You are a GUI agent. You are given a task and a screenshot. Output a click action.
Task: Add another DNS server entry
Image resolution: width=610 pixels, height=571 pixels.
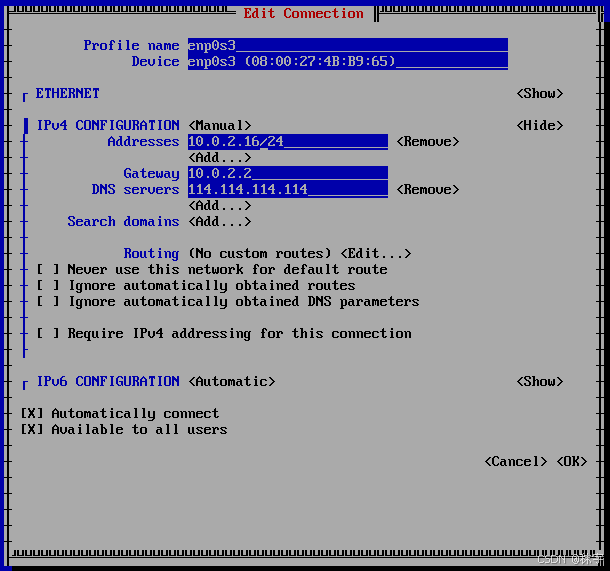click(220, 205)
